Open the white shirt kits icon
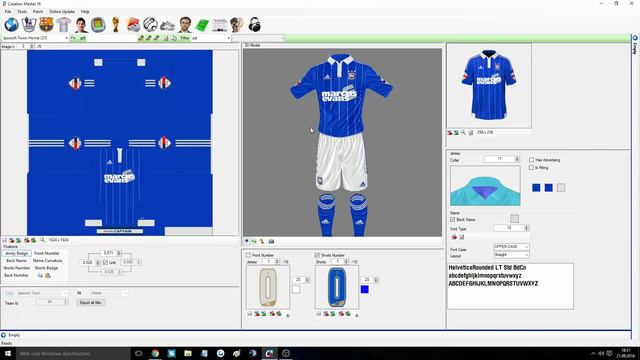 64,25
